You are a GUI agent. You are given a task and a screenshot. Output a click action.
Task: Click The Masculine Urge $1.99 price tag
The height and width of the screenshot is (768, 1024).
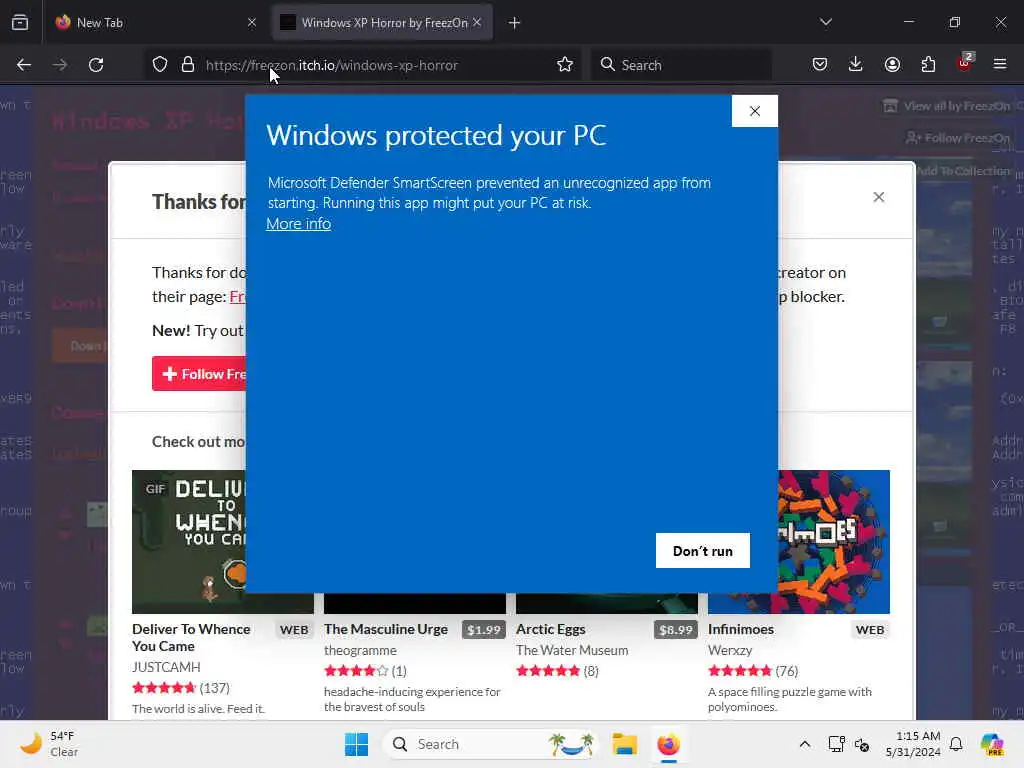484,630
